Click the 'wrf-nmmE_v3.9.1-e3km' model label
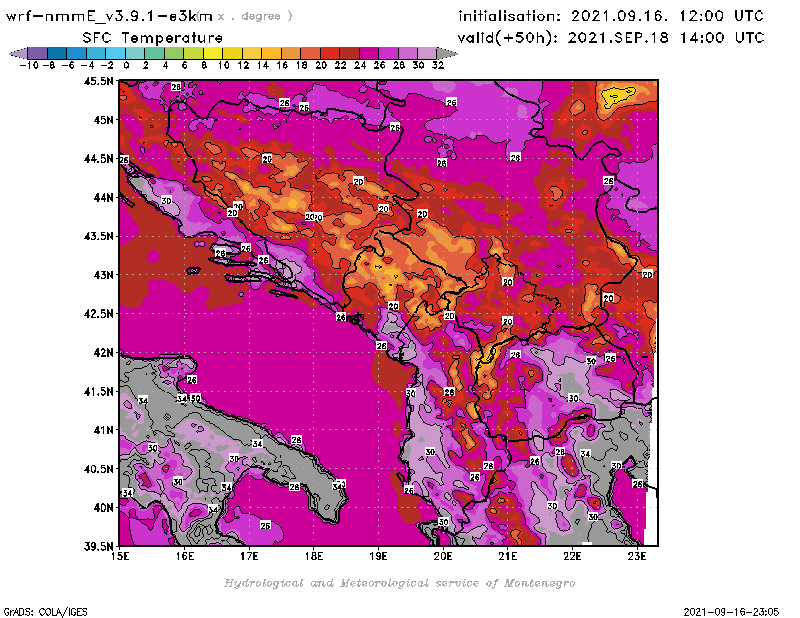Screen dimensions: 800x618 coord(109,16)
